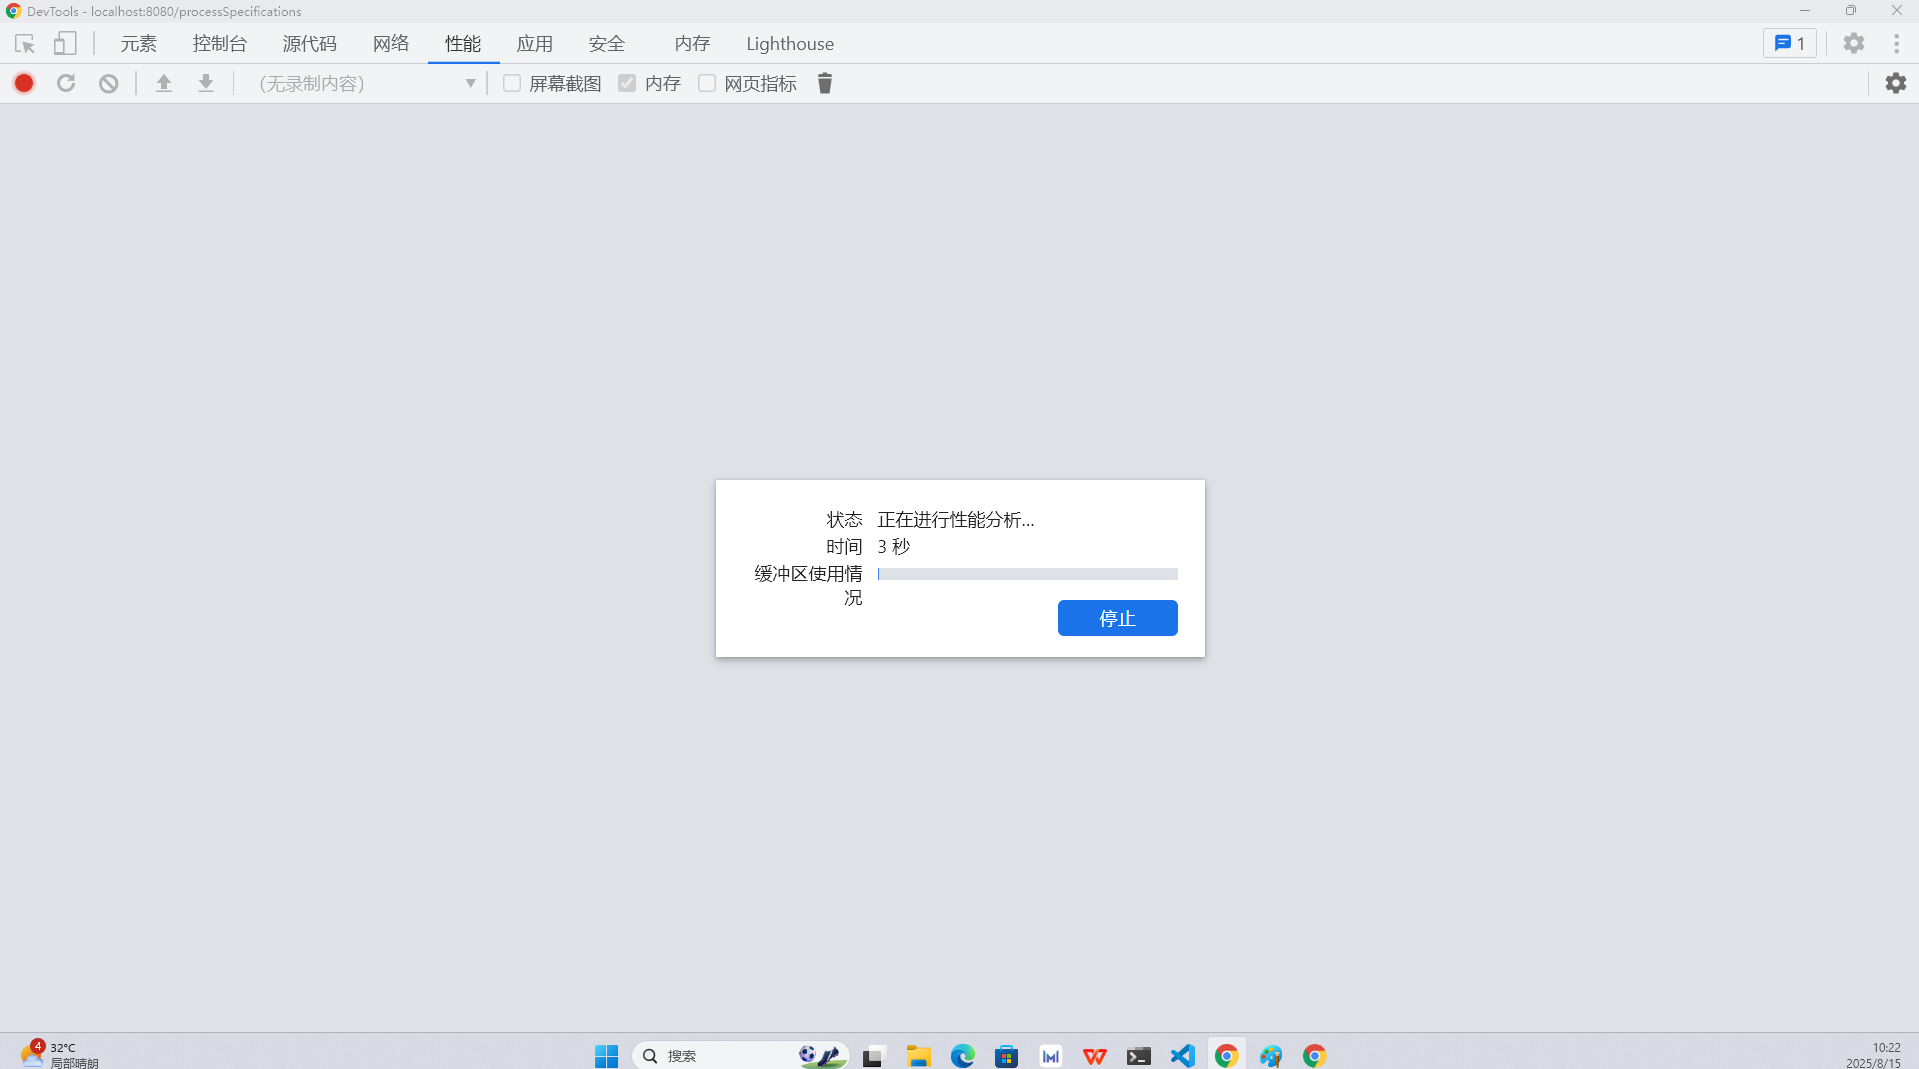Click the Windows taskbar search box

(740, 1055)
